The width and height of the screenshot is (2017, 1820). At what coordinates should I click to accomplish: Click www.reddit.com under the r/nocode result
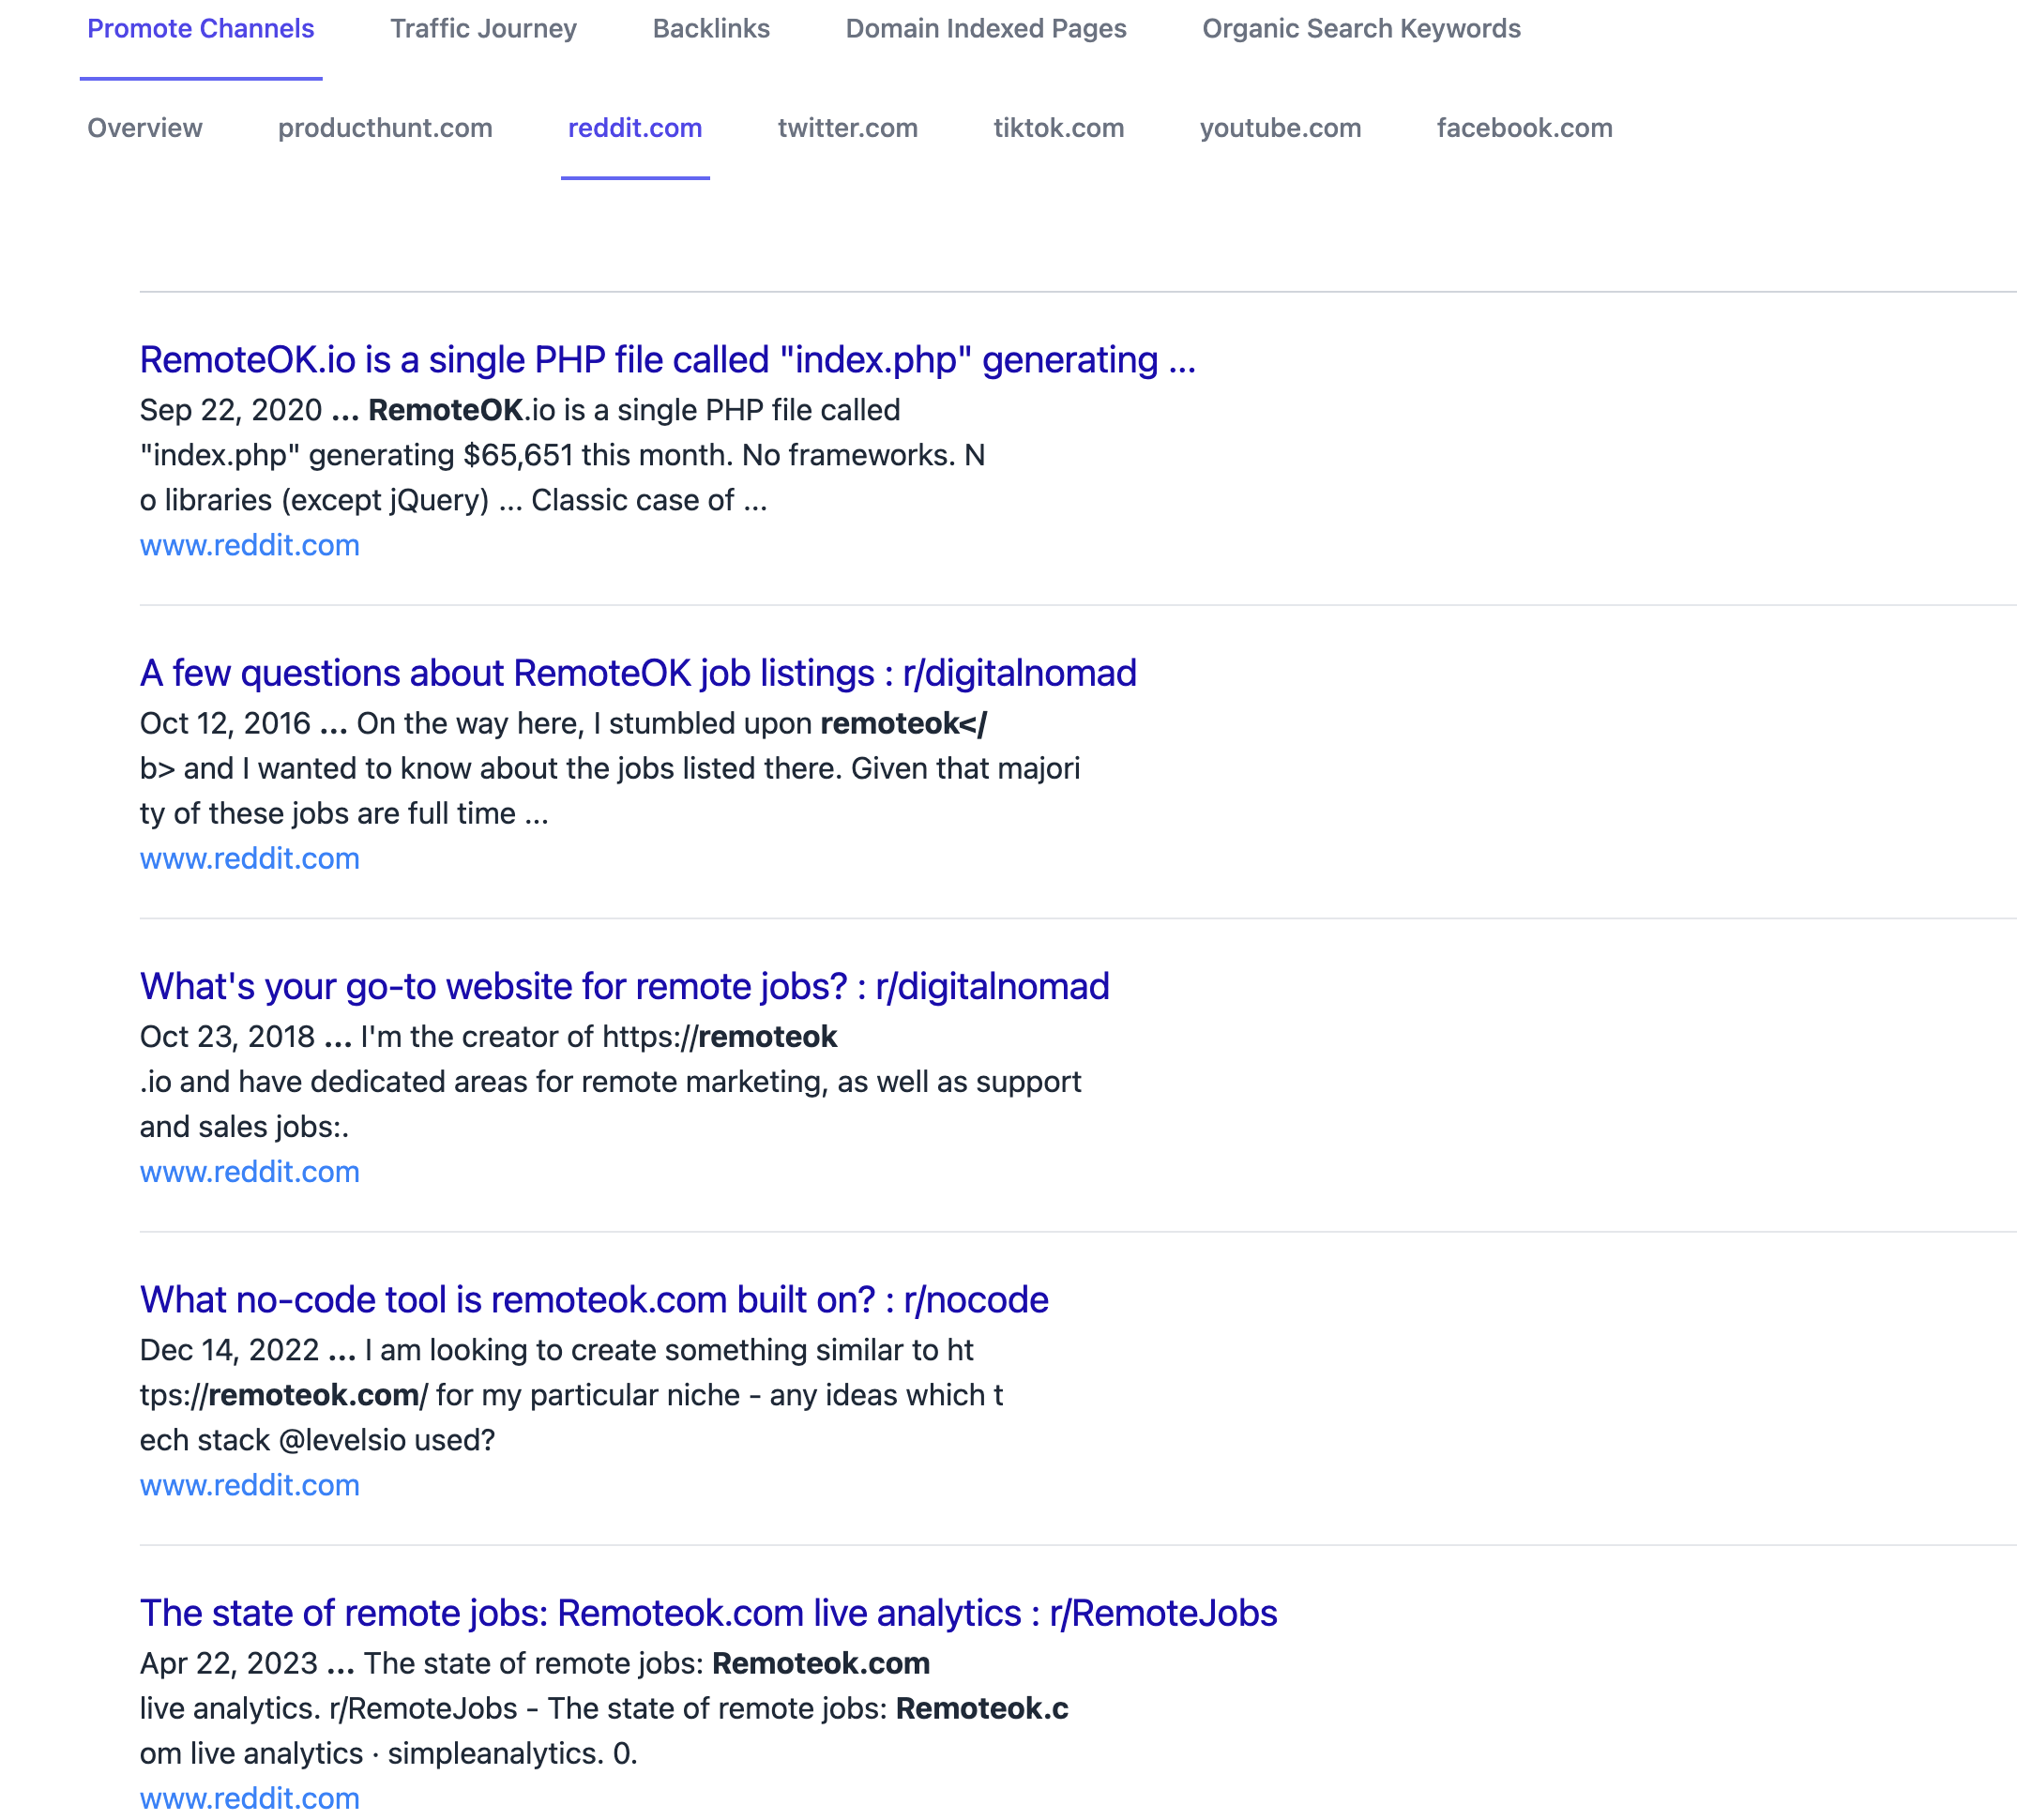tap(249, 1485)
